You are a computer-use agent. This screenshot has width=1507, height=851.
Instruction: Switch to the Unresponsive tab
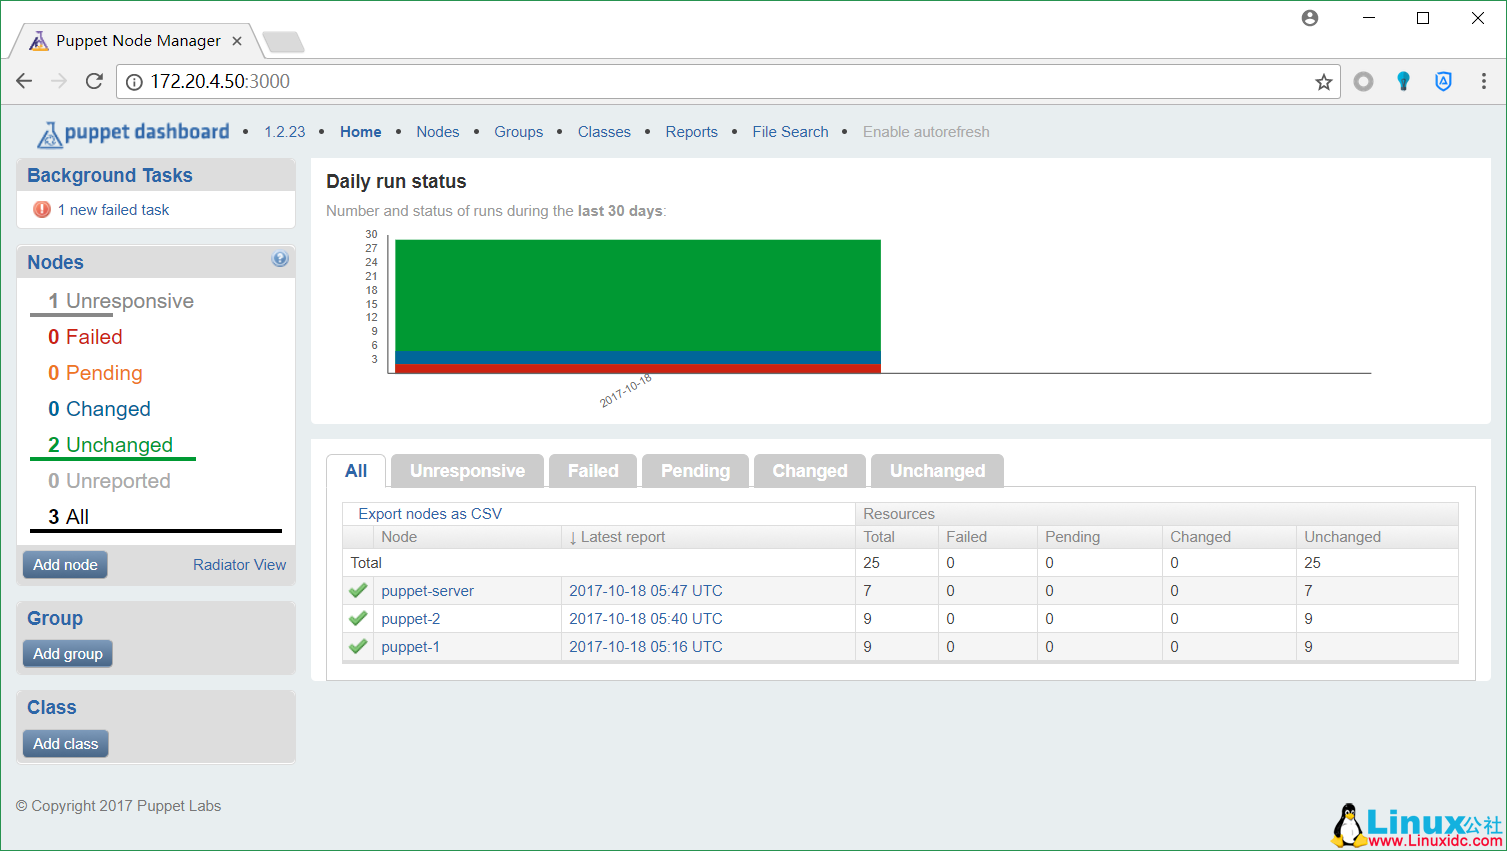pyautogui.click(x=467, y=471)
